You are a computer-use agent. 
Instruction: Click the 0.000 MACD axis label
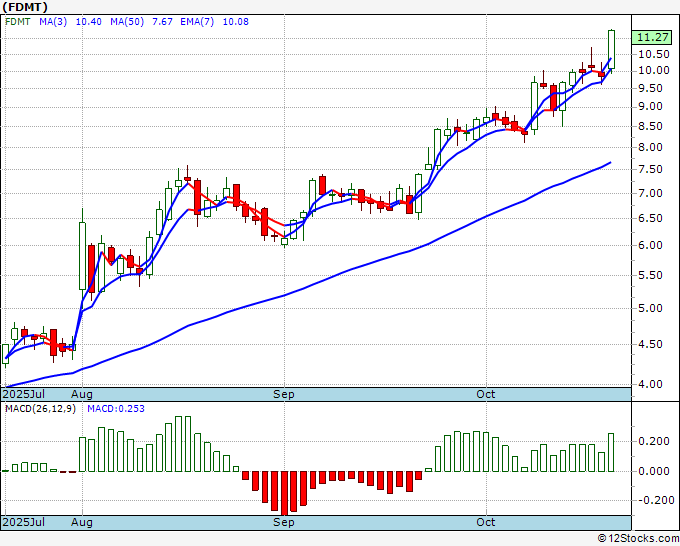click(x=653, y=471)
